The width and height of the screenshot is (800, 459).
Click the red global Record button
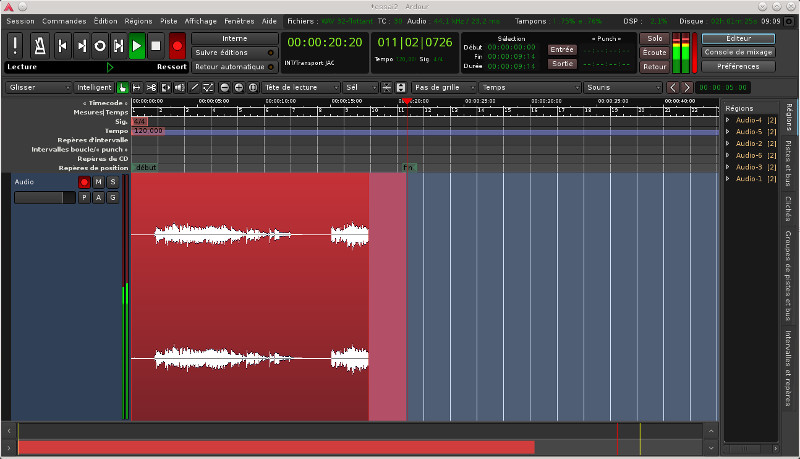tap(177, 45)
